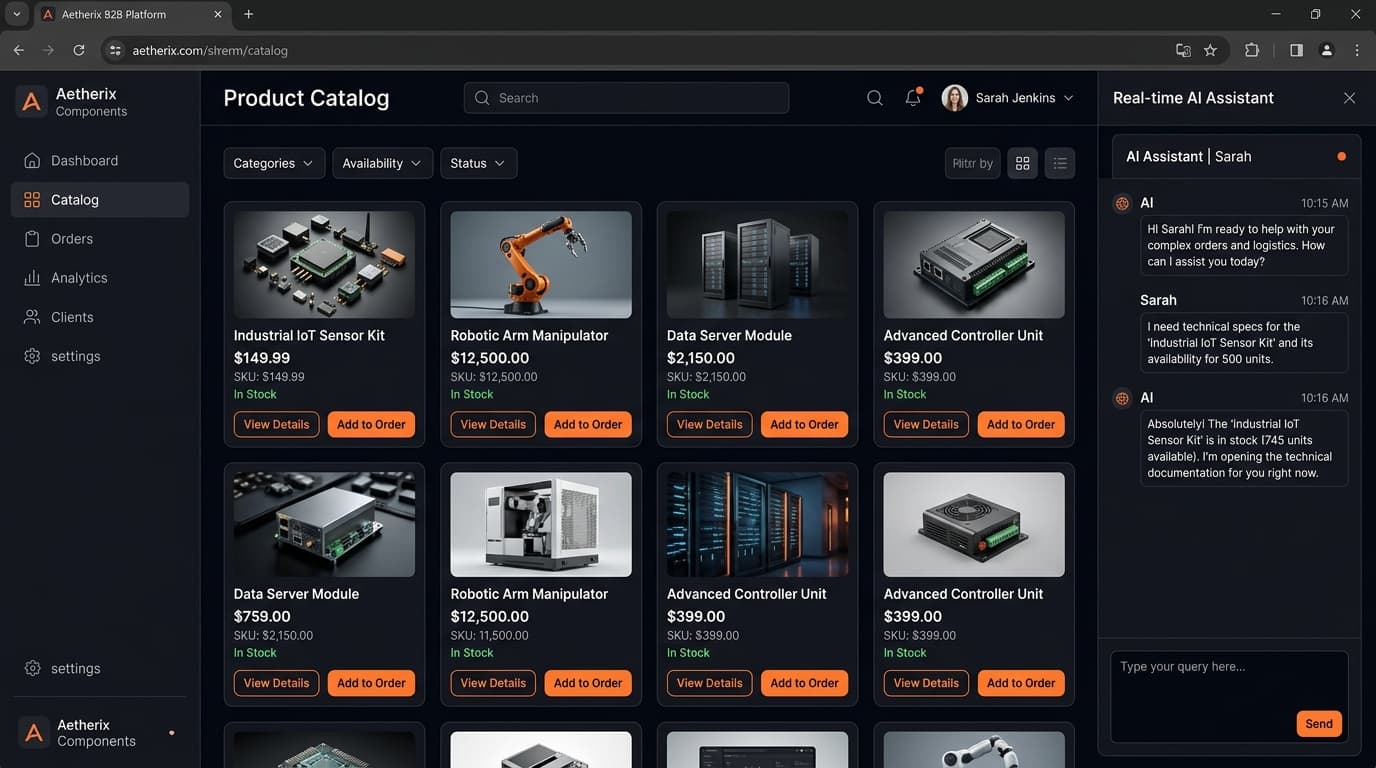Expand the Categories filter dropdown
1376x768 pixels.
(x=274, y=163)
